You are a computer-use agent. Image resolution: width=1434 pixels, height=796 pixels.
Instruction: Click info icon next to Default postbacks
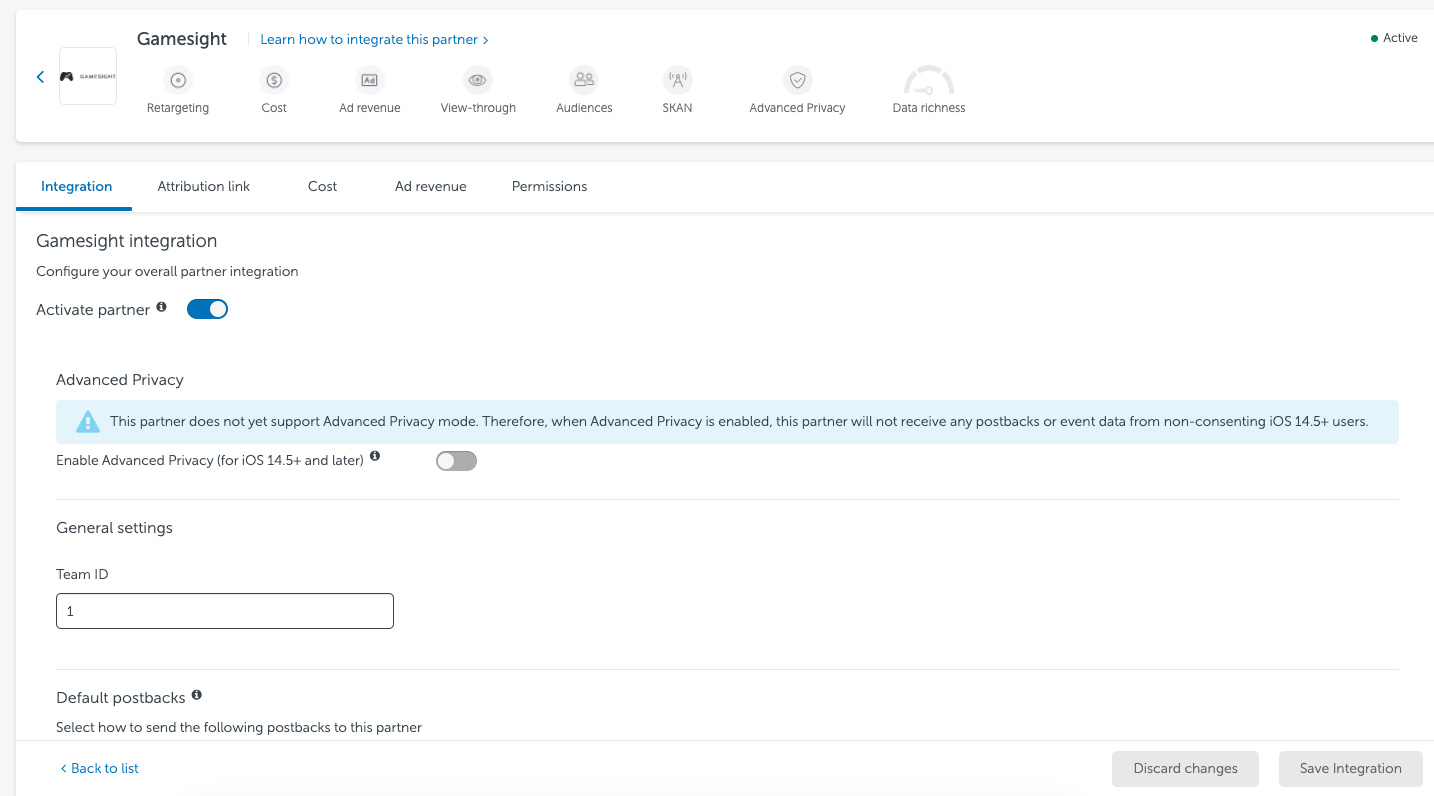pyautogui.click(x=196, y=695)
